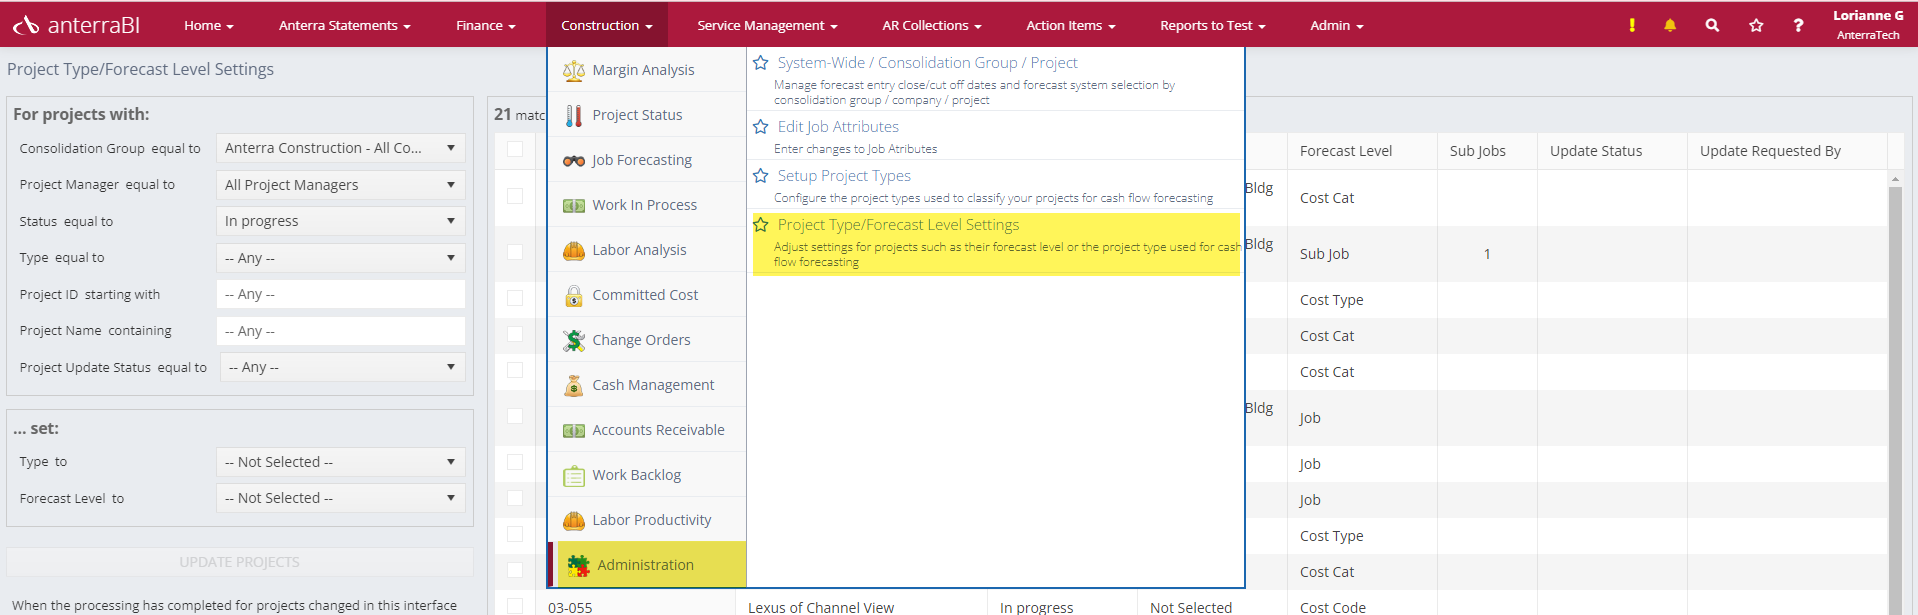Check the row checkbox for Sub Job project
1918x615 pixels.
(x=515, y=252)
